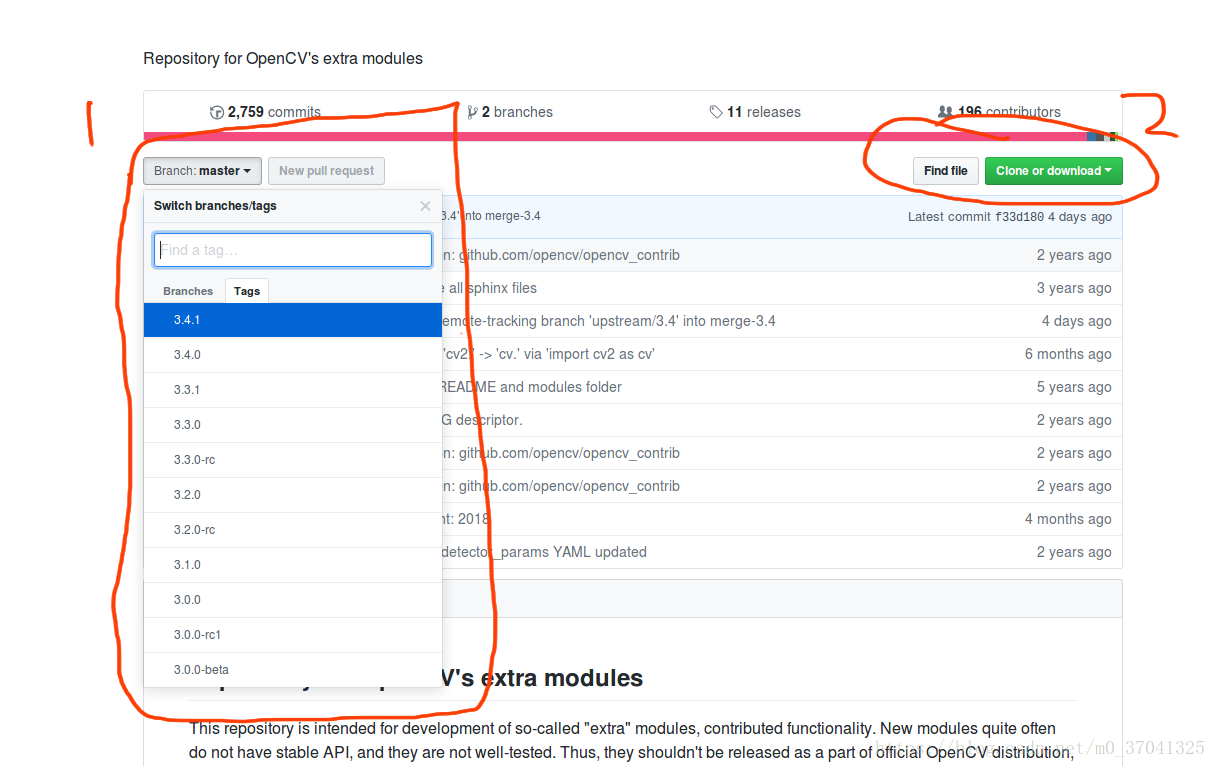The width and height of the screenshot is (1216, 768).
Task: Select tag 3.0.0
Action: pyautogui.click(x=293, y=600)
